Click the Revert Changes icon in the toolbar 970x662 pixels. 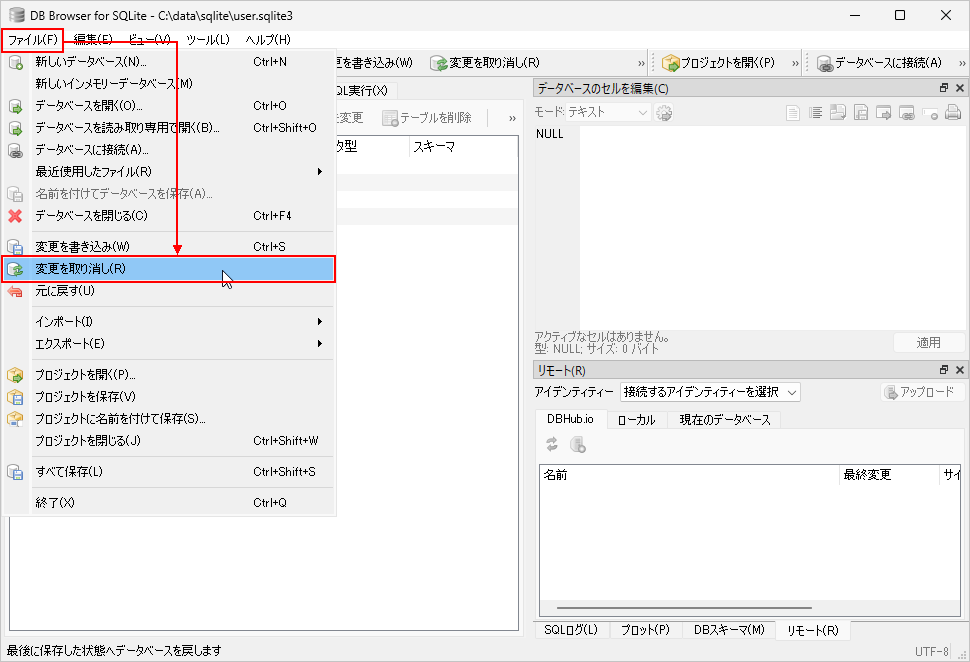click(x=439, y=63)
